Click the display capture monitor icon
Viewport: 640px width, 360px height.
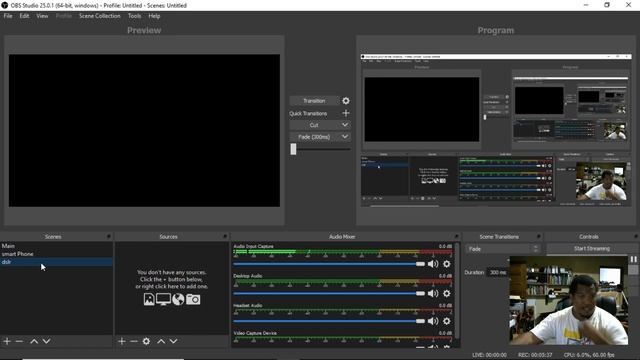click(x=163, y=299)
